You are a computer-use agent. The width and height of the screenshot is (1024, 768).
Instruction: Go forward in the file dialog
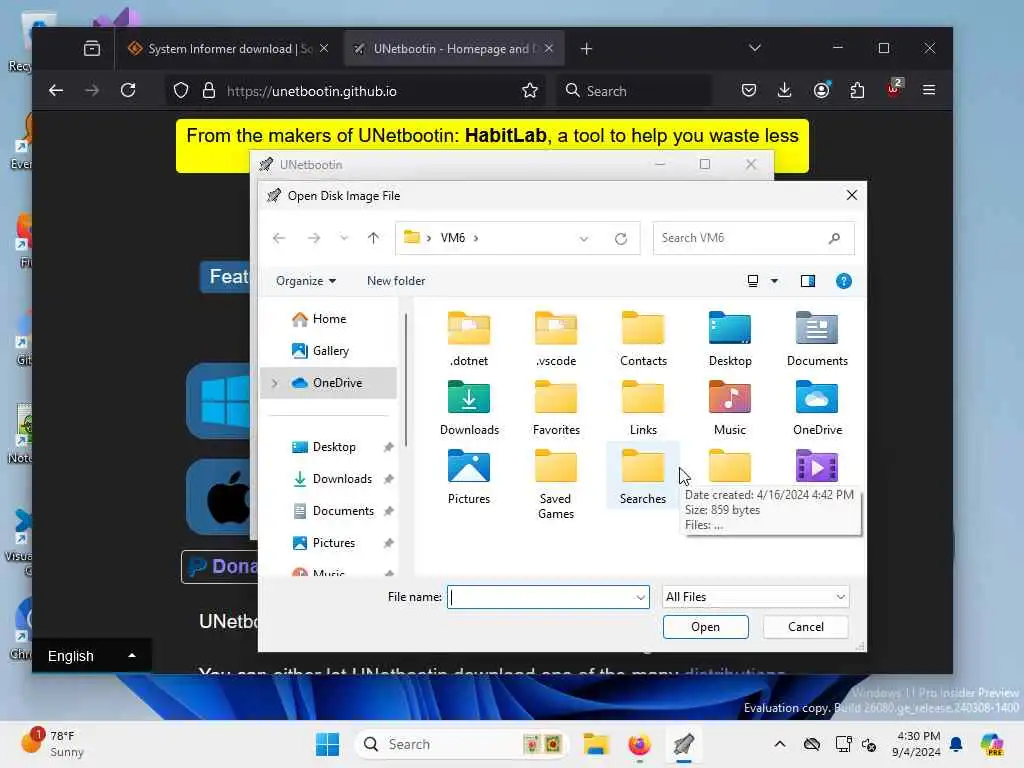coord(313,238)
